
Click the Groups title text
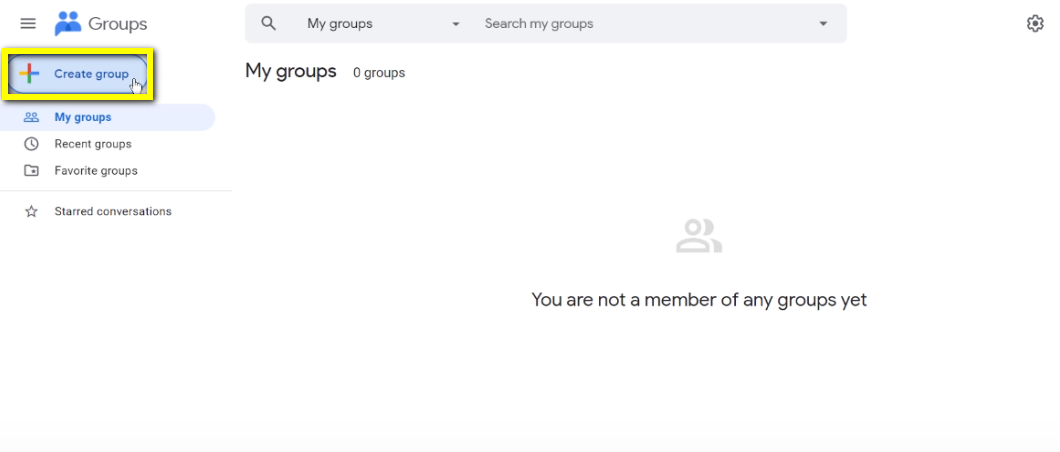pyautogui.click(x=118, y=24)
